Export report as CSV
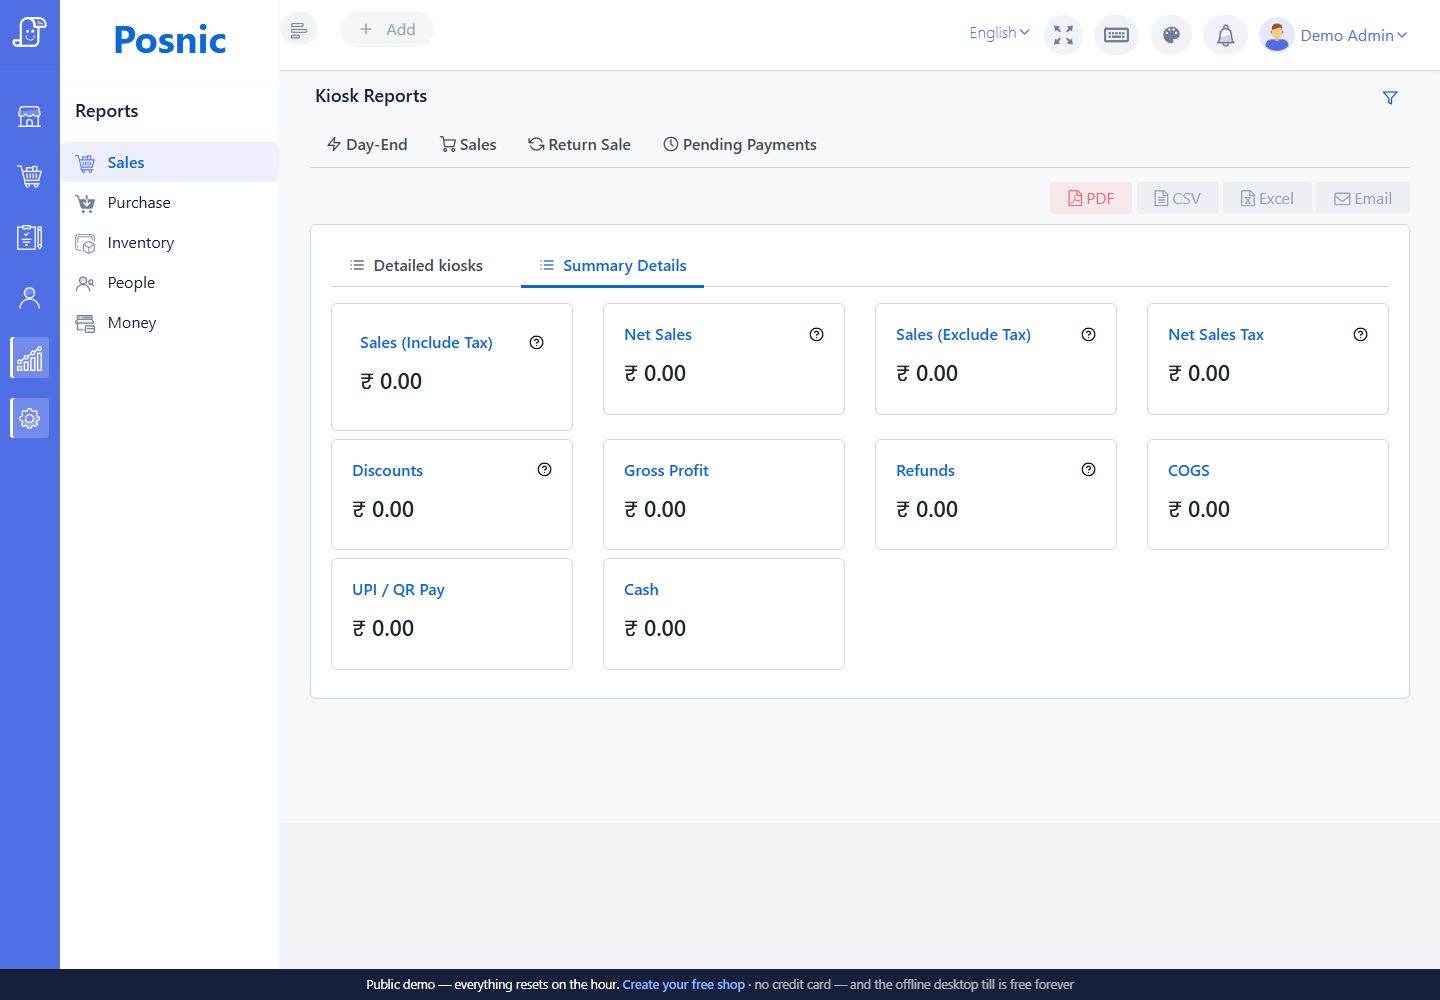 1177,198
